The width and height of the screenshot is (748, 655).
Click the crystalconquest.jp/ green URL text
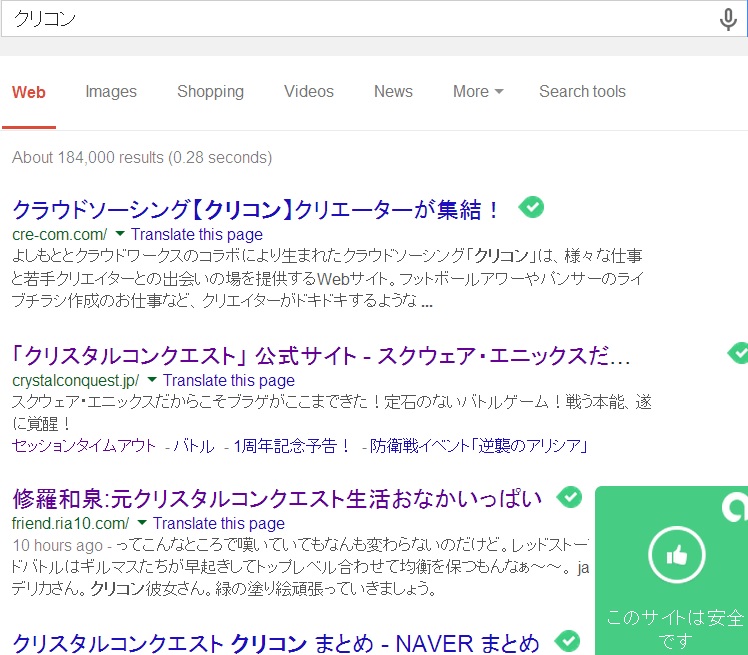tap(75, 381)
